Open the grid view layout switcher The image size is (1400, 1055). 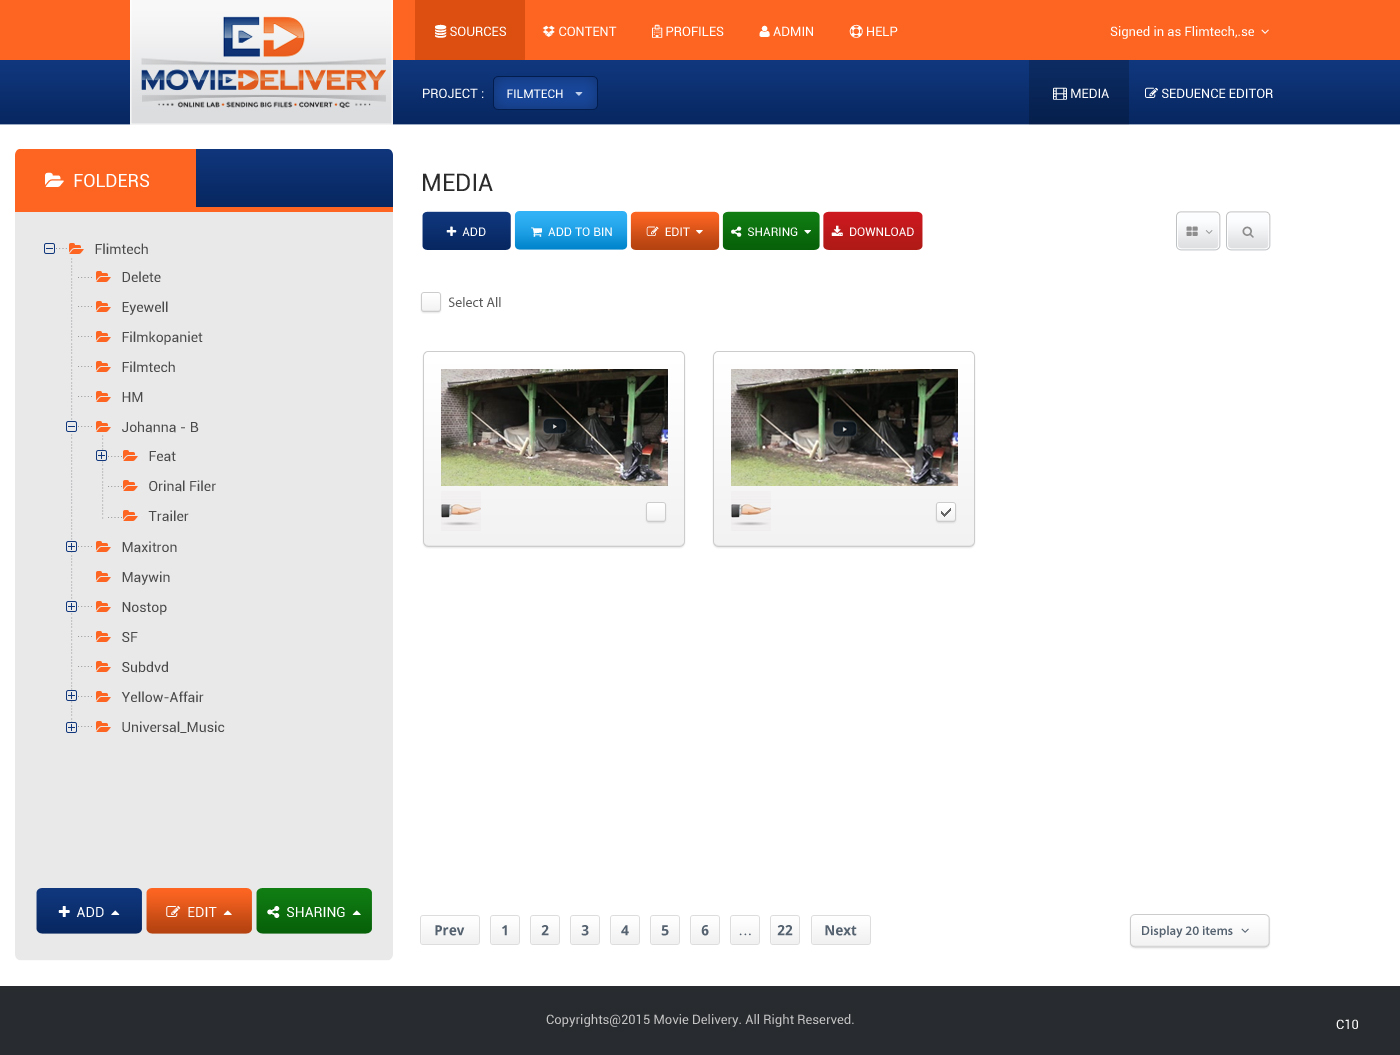coord(1197,231)
